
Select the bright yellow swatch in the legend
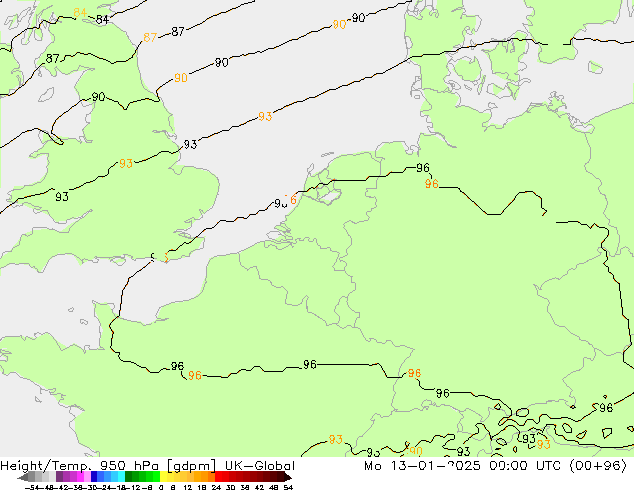164,477
